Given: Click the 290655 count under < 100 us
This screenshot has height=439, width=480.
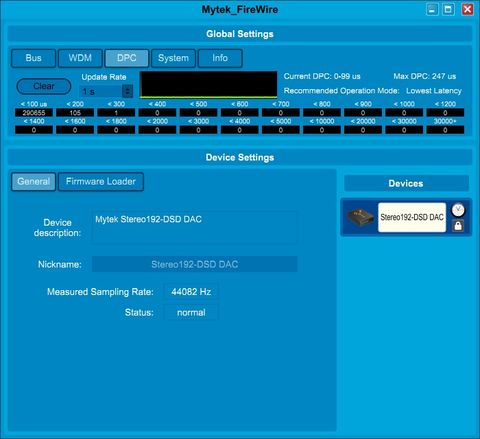Looking at the screenshot, I should (34, 113).
